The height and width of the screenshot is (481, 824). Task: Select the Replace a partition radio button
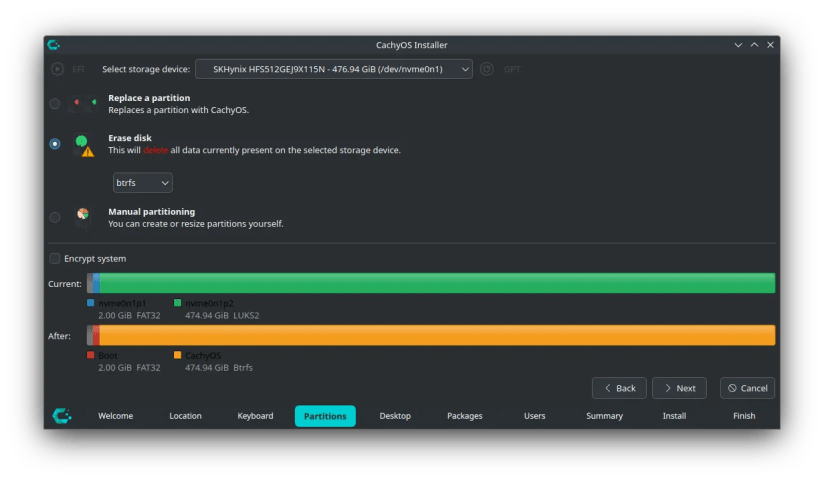pyautogui.click(x=55, y=104)
